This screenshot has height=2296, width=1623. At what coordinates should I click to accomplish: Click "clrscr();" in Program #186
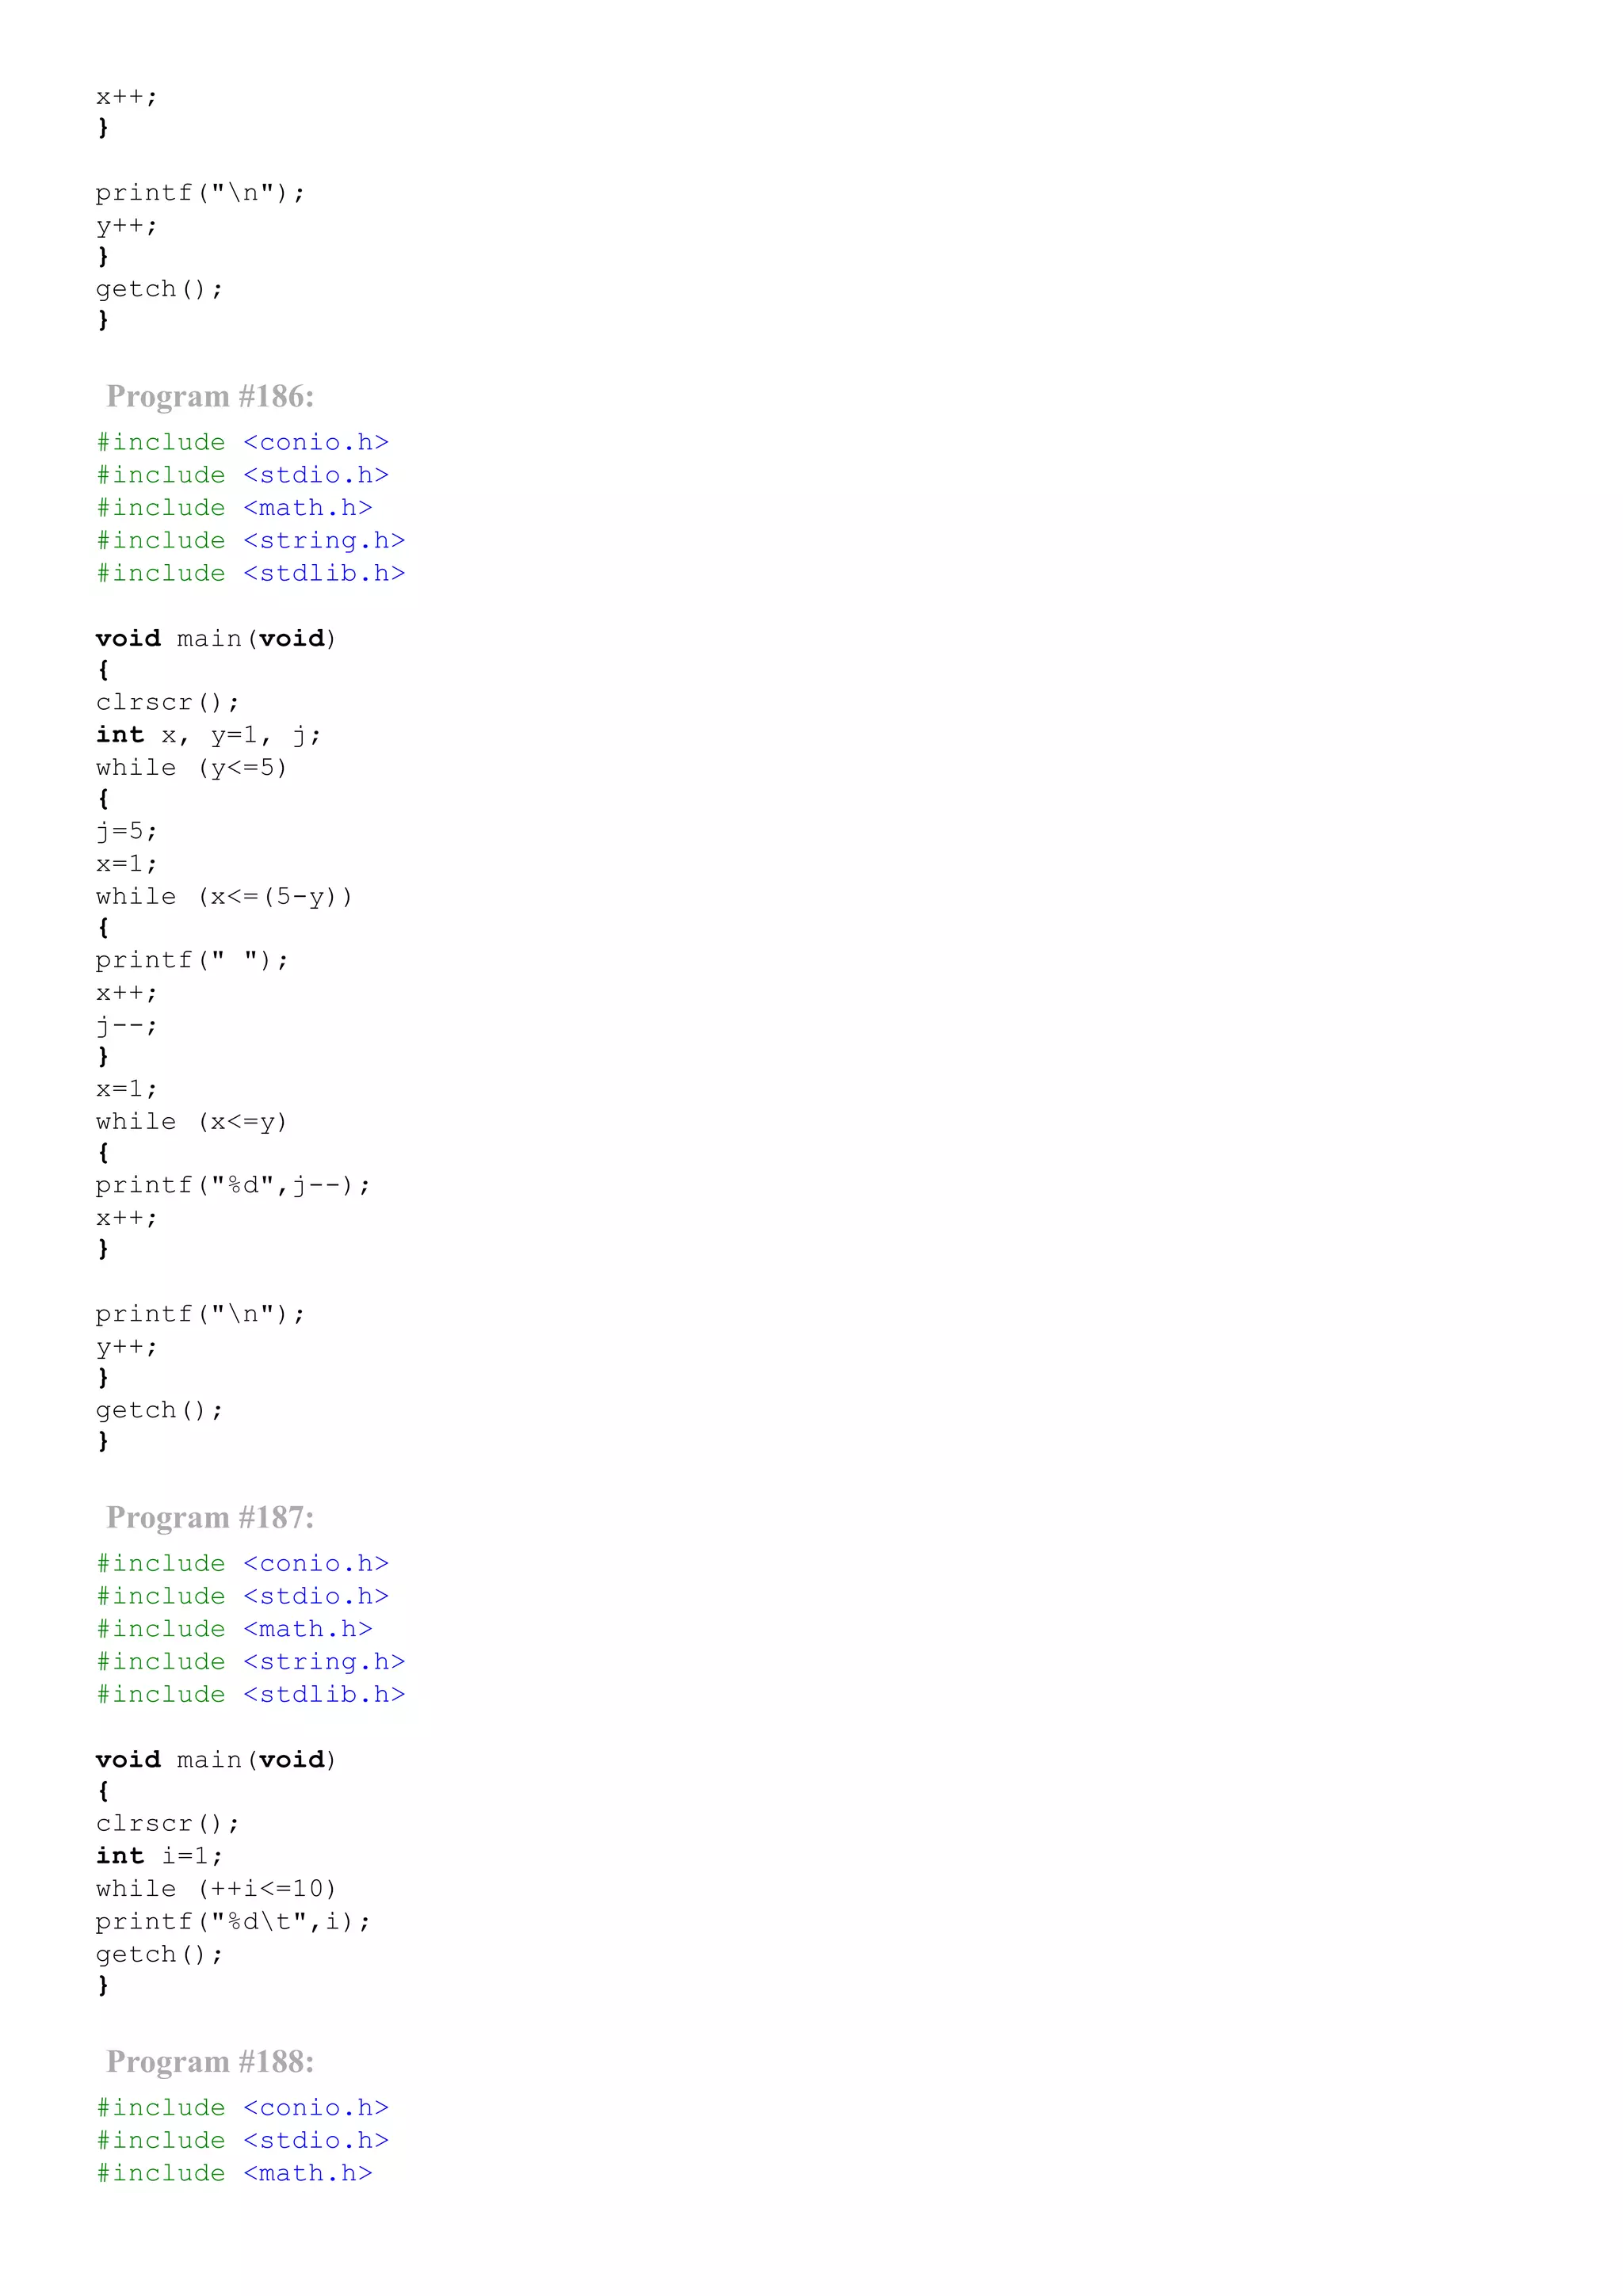coord(168,703)
